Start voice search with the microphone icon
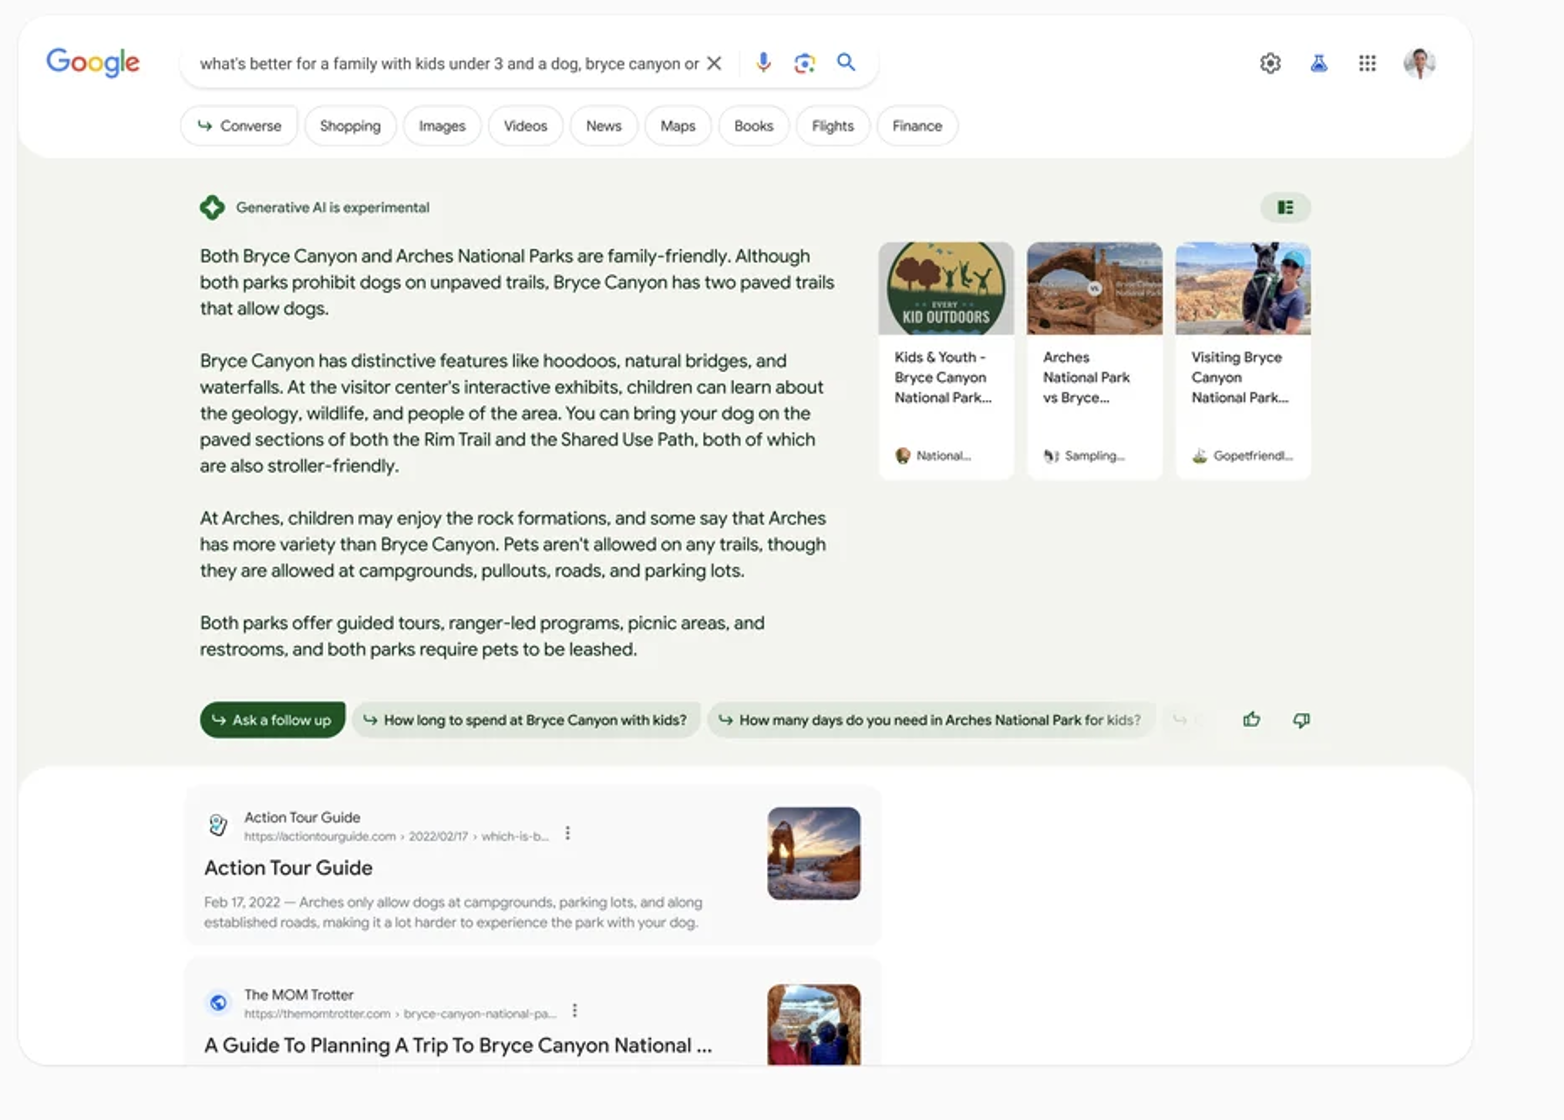1564x1120 pixels. pyautogui.click(x=763, y=63)
